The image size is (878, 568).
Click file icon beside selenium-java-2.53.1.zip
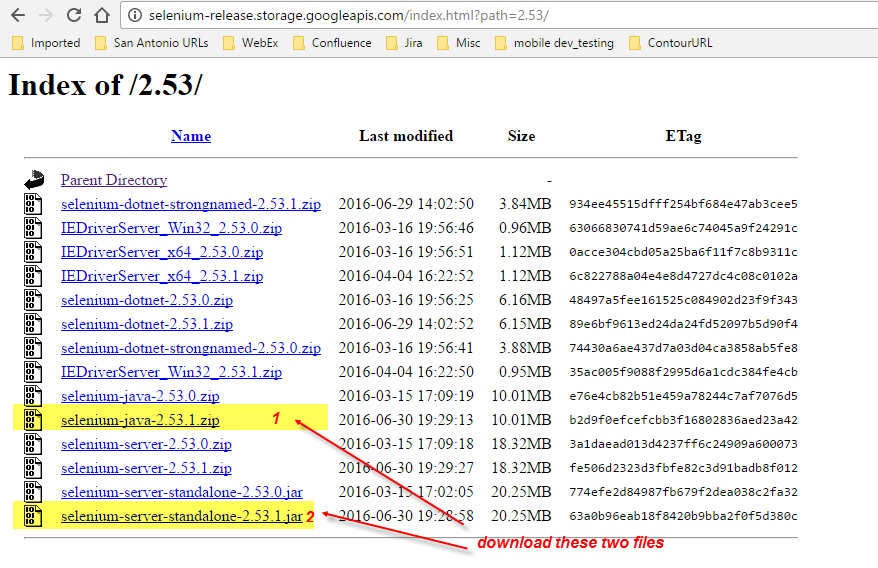coord(33,420)
